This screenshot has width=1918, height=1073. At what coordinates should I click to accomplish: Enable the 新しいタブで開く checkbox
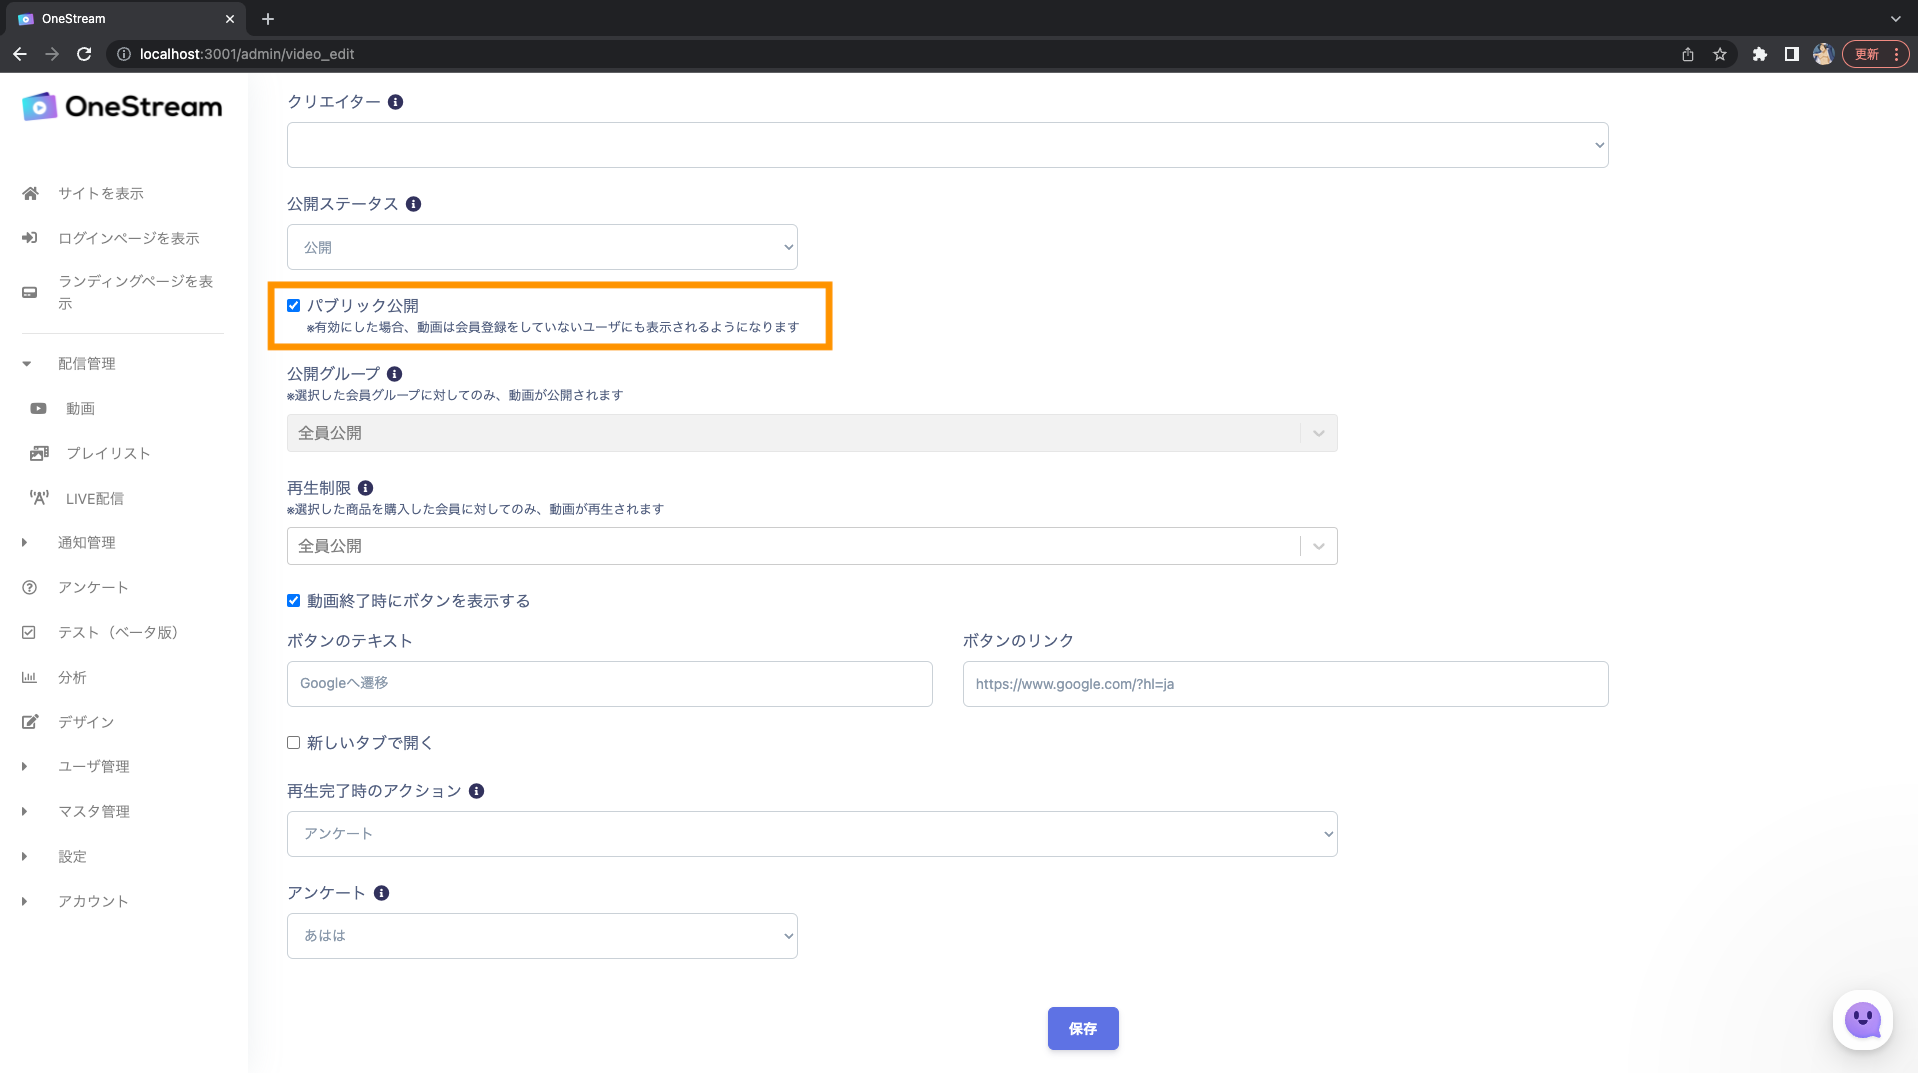[294, 743]
